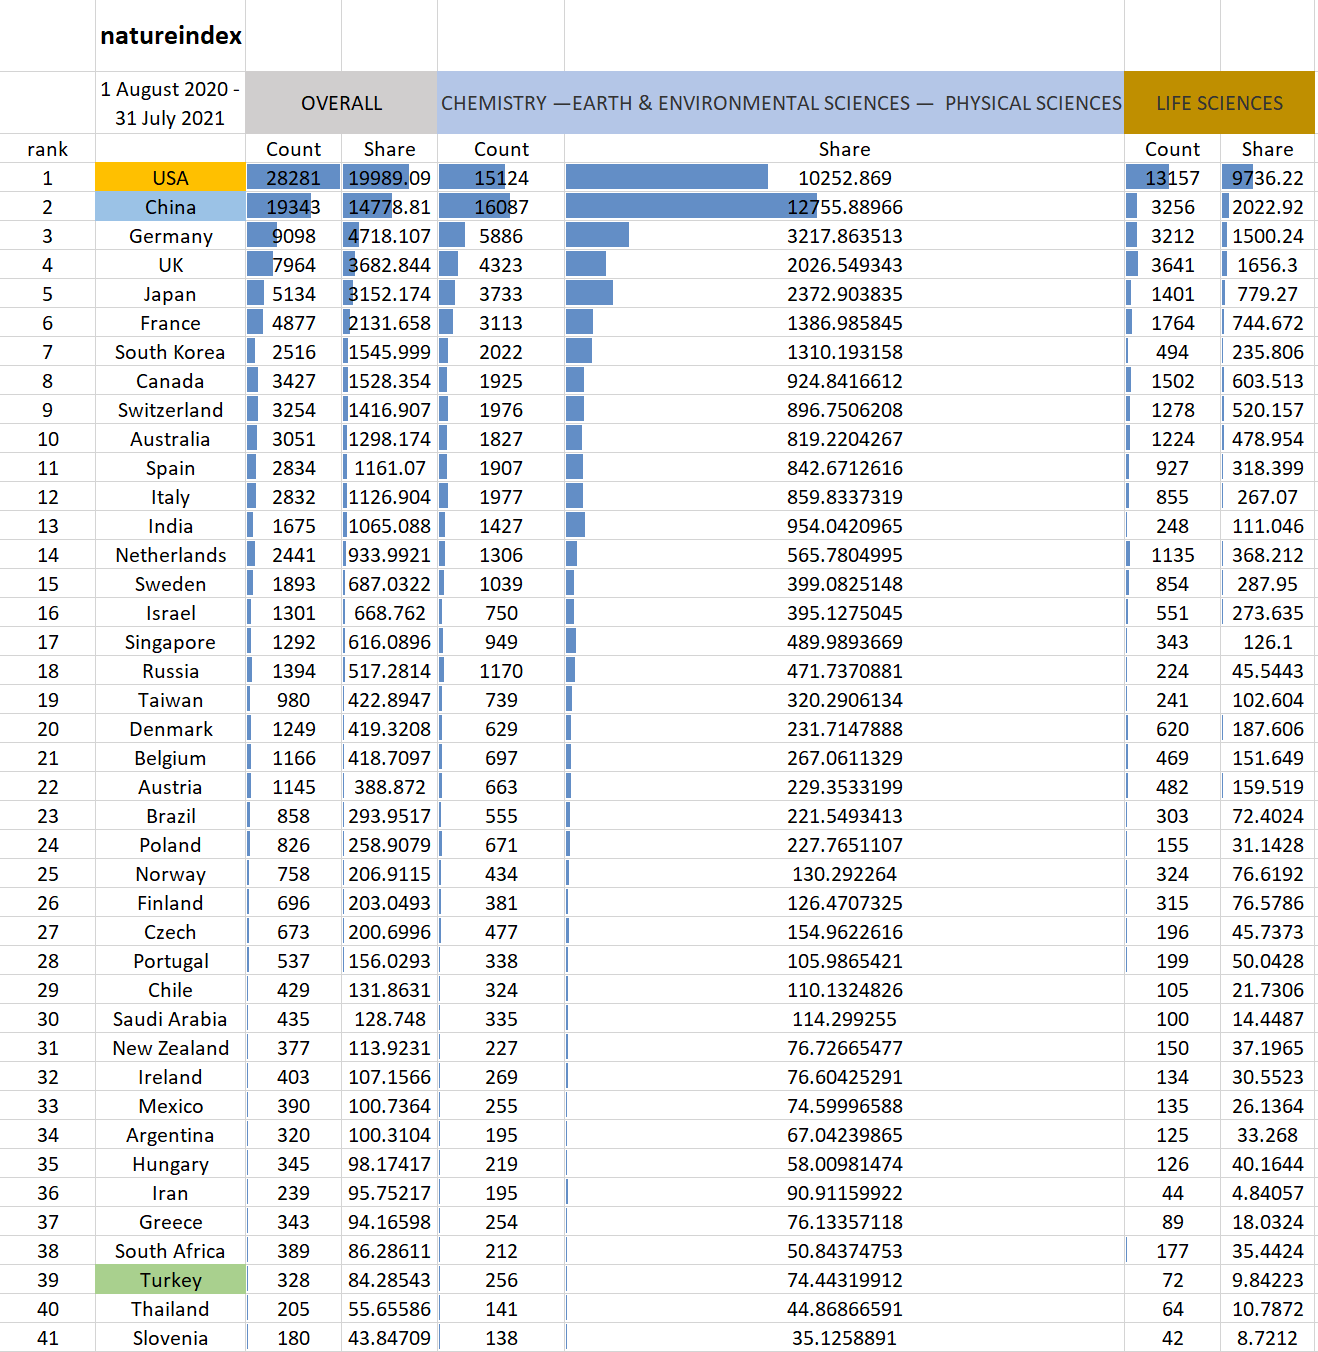Select the Netherlands country cell
The image size is (1318, 1352).
171,555
